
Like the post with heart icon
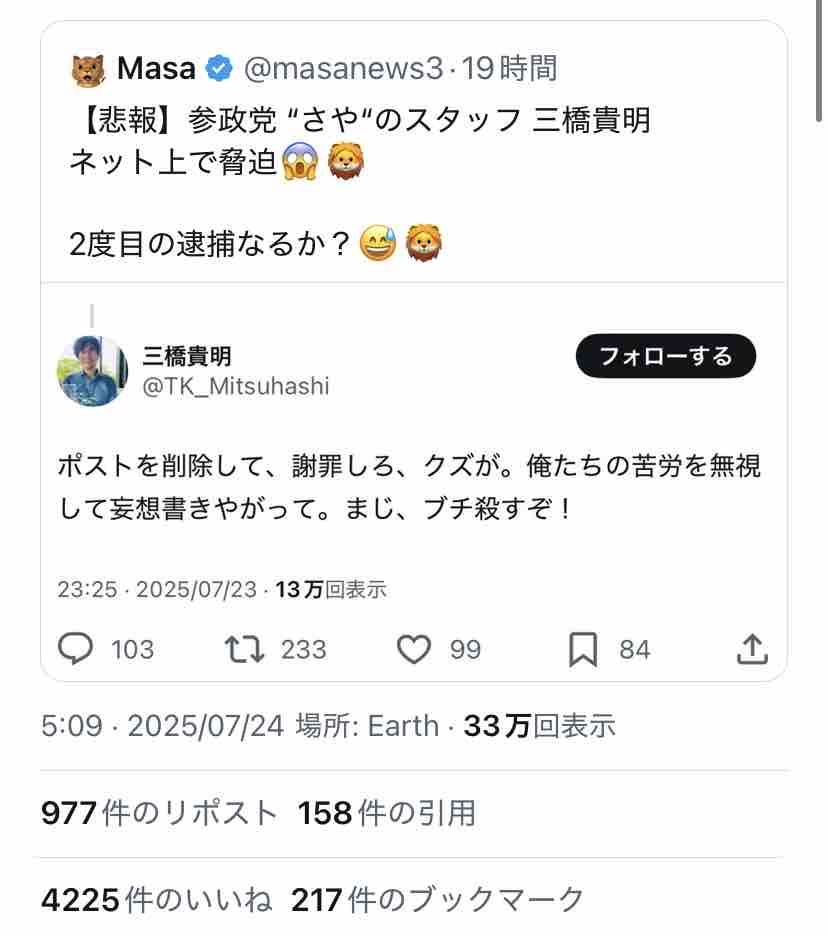[414, 649]
